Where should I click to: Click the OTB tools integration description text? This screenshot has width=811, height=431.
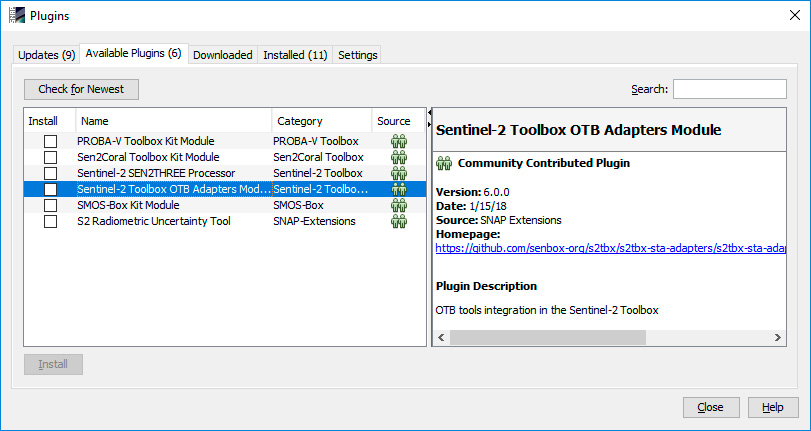pyautogui.click(x=547, y=310)
